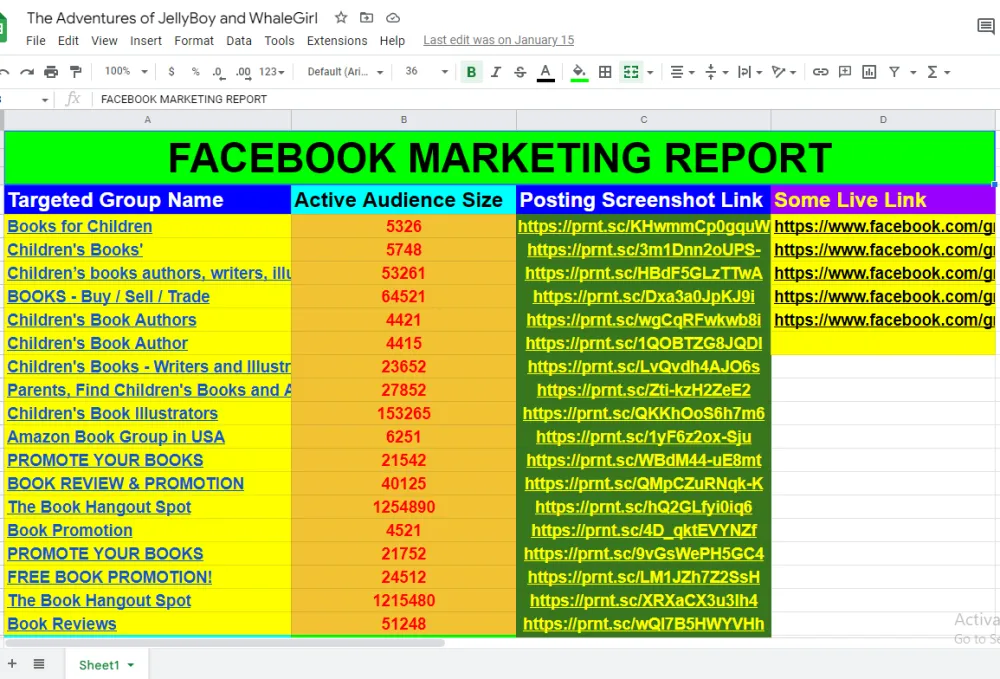Open the font family dropdown
The height and width of the screenshot is (679, 1000).
coord(345,72)
